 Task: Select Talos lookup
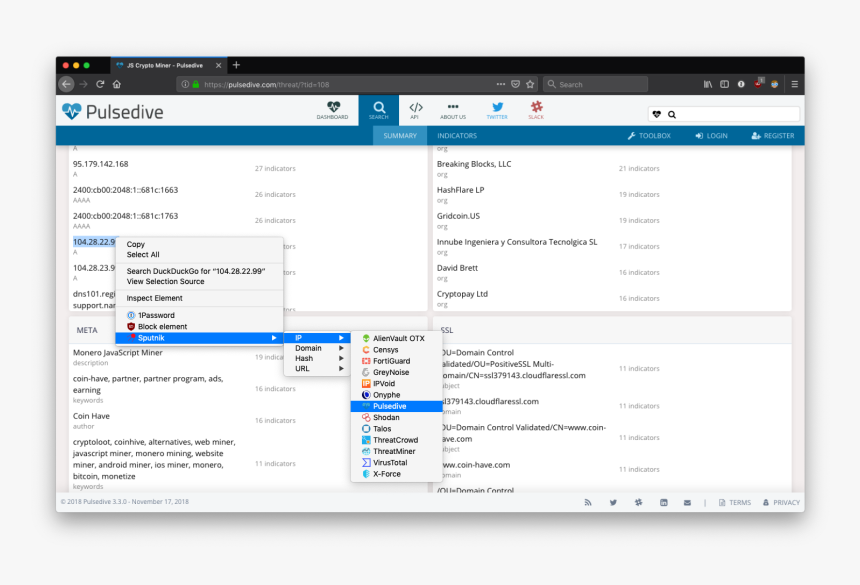click(397, 429)
